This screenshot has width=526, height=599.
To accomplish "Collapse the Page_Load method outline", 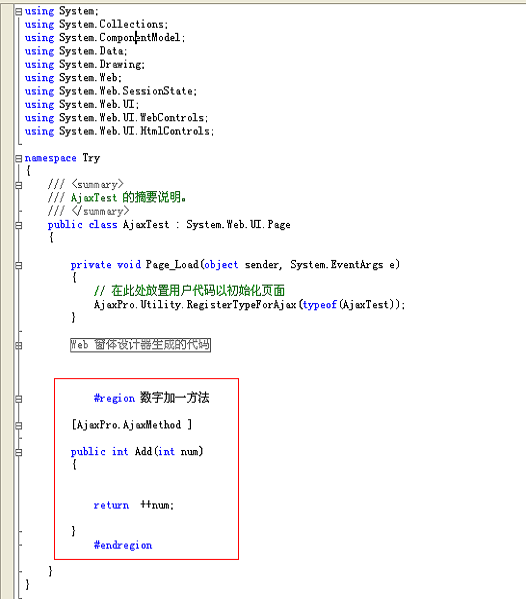I will [x=18, y=265].
